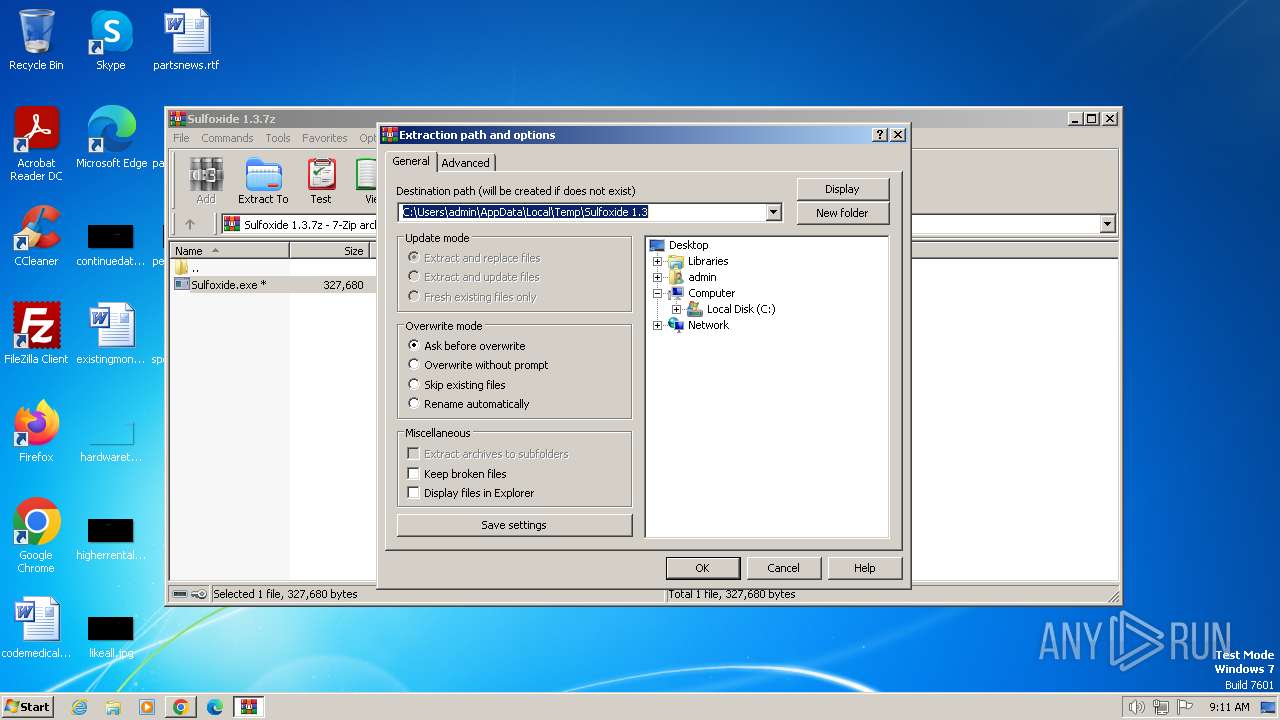Click the WinRAR taskbar button

249,707
